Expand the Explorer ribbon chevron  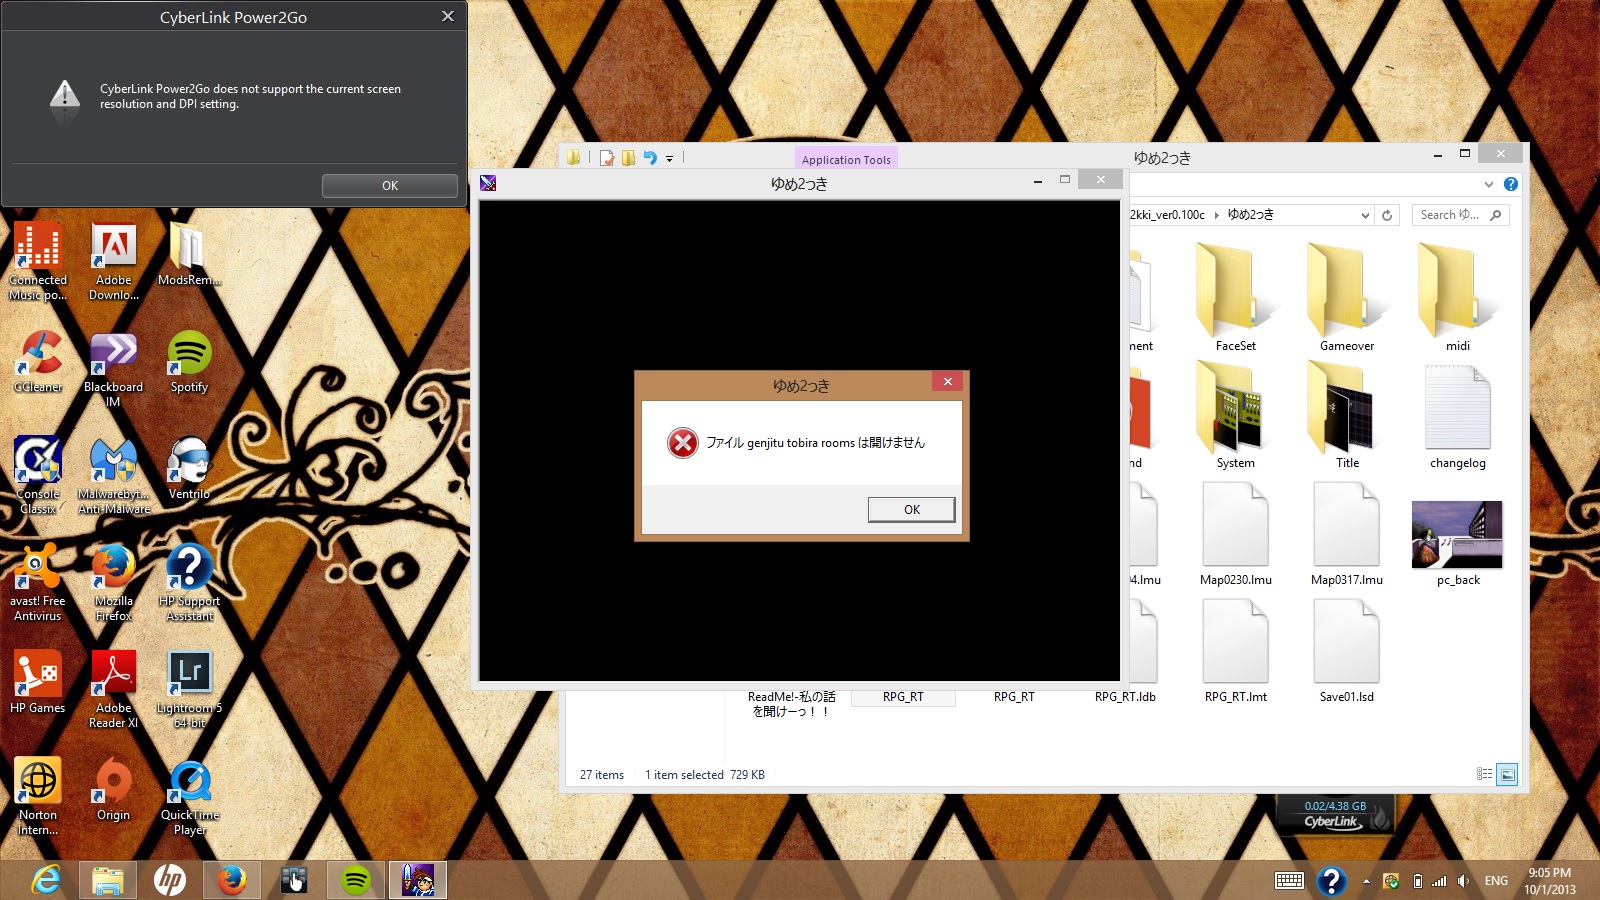[x=1489, y=184]
